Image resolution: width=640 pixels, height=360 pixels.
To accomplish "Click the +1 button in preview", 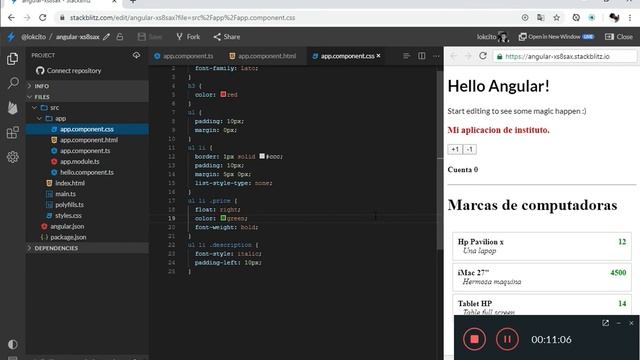I will click(455, 149).
